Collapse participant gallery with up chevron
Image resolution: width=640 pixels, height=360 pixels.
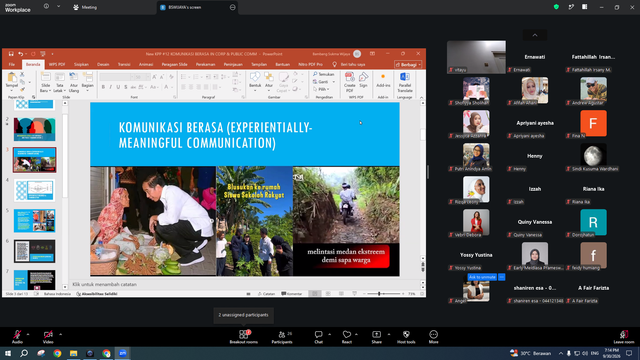pyautogui.click(x=535, y=35)
